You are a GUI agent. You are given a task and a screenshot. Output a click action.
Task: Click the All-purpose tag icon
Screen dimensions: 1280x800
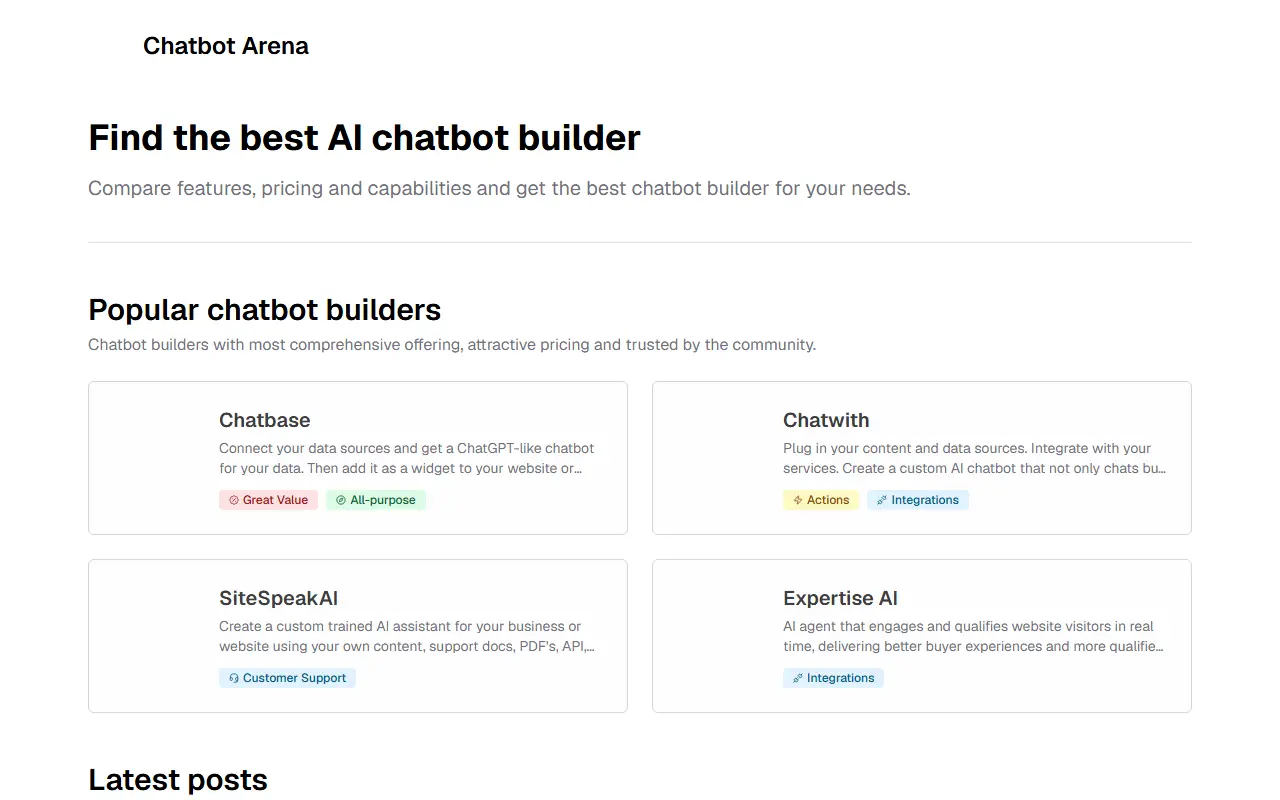[x=341, y=500]
